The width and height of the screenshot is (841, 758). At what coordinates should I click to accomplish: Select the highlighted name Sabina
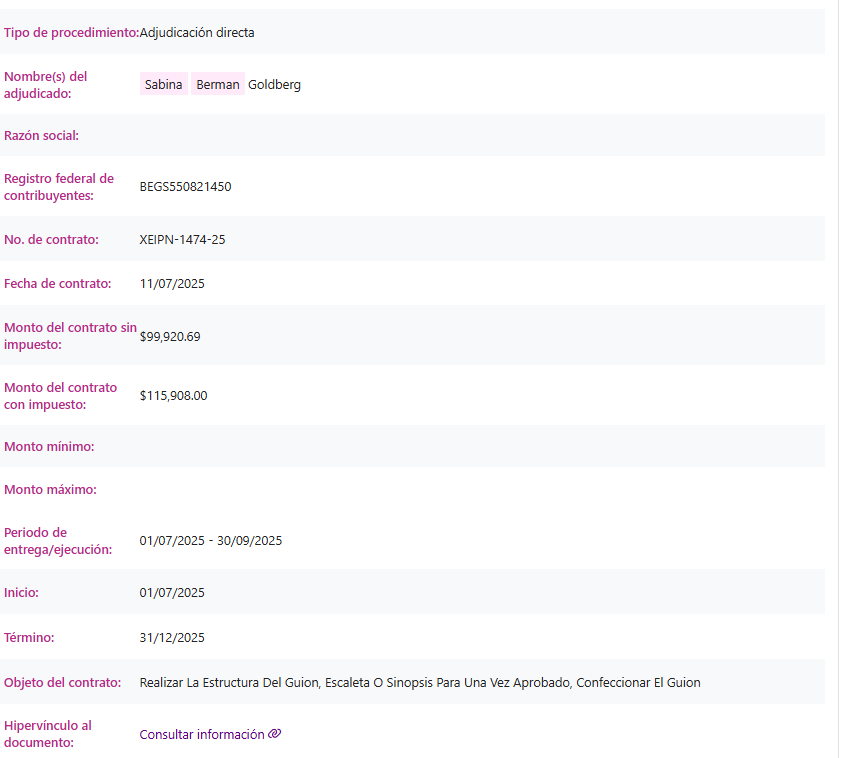click(164, 84)
